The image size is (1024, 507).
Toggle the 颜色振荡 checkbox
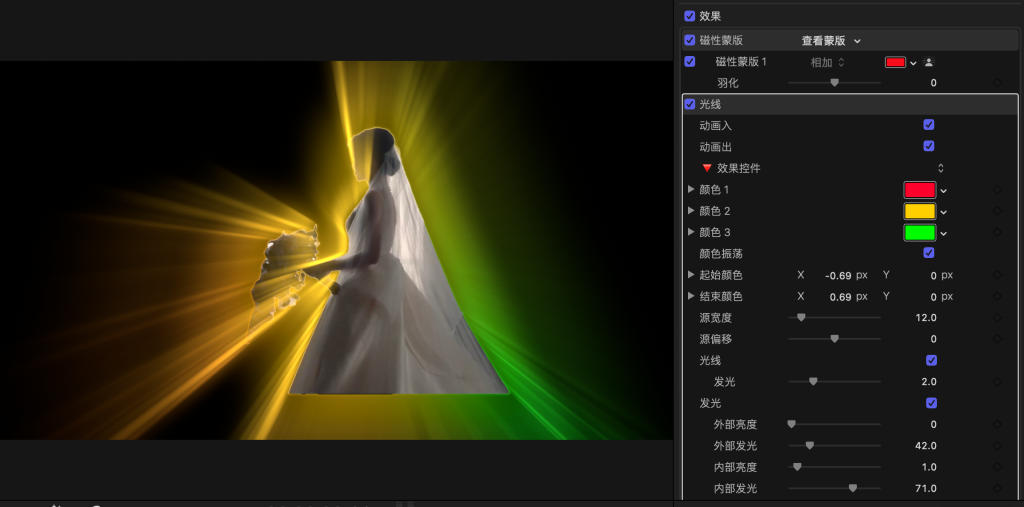(x=929, y=254)
